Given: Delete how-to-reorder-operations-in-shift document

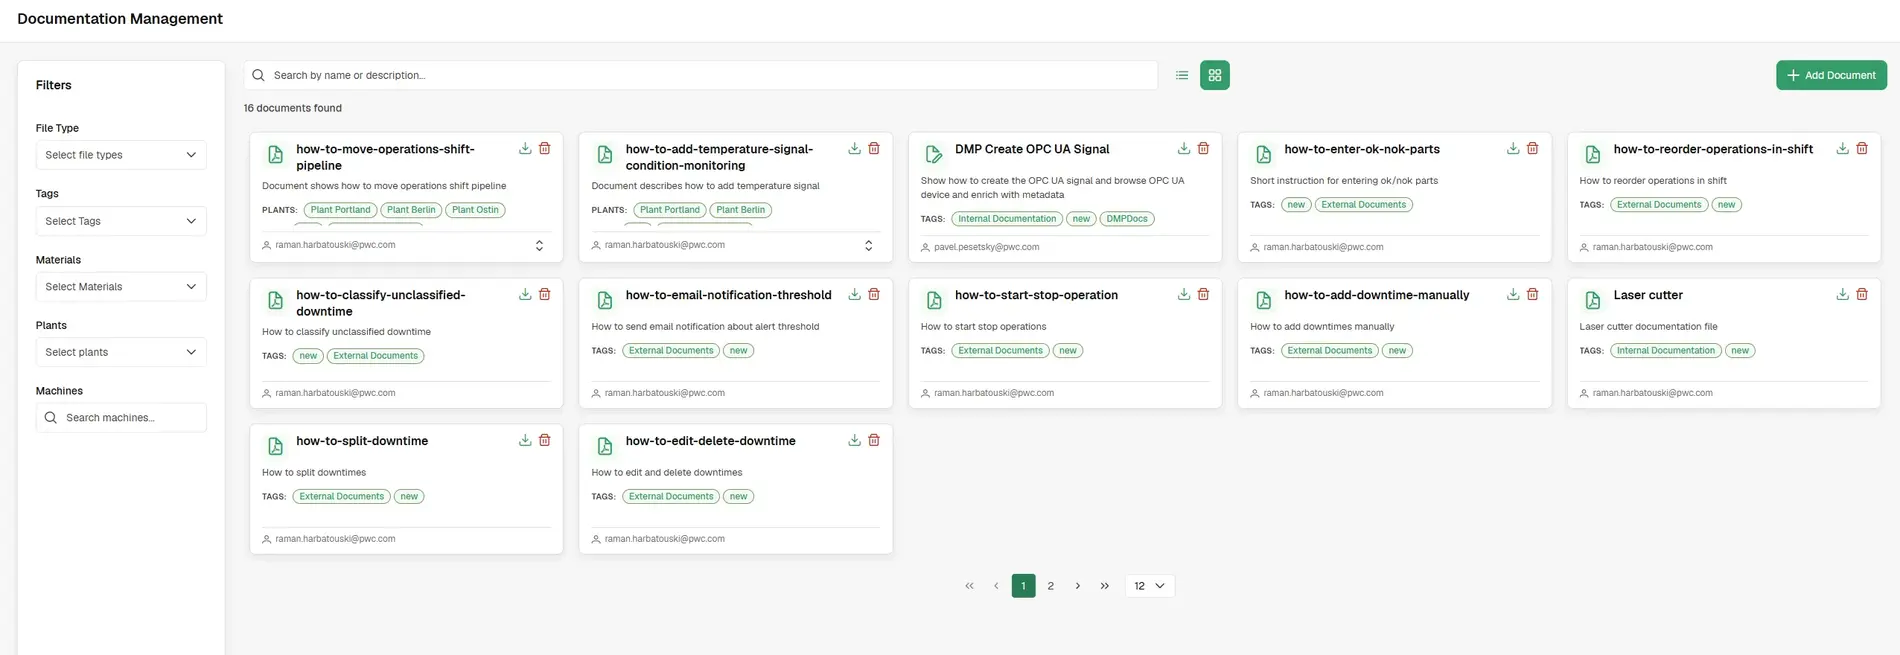Looking at the screenshot, I should click(1862, 148).
